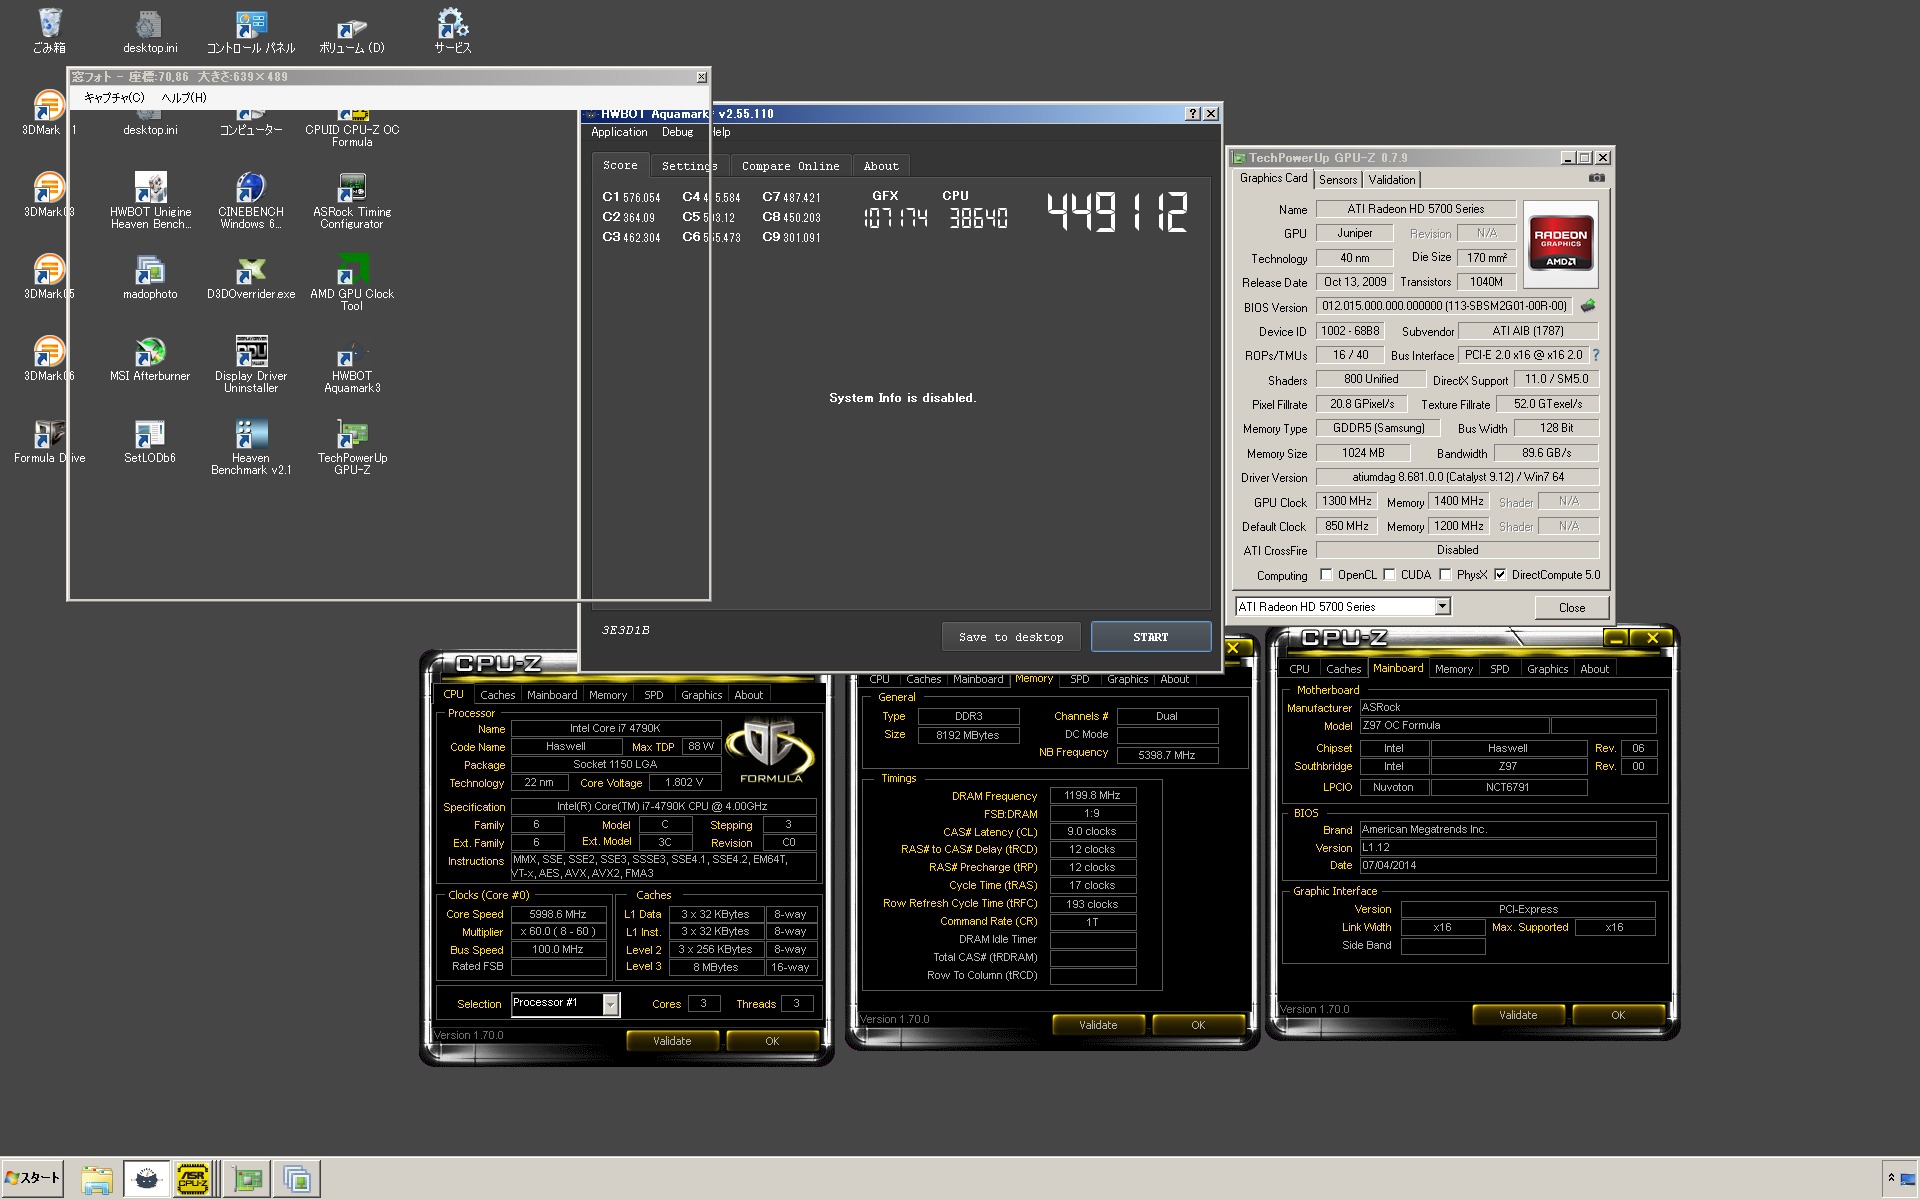This screenshot has height=1200, width=1920.
Task: Click GPU-Z screenshot camera icon
Action: (x=1597, y=178)
